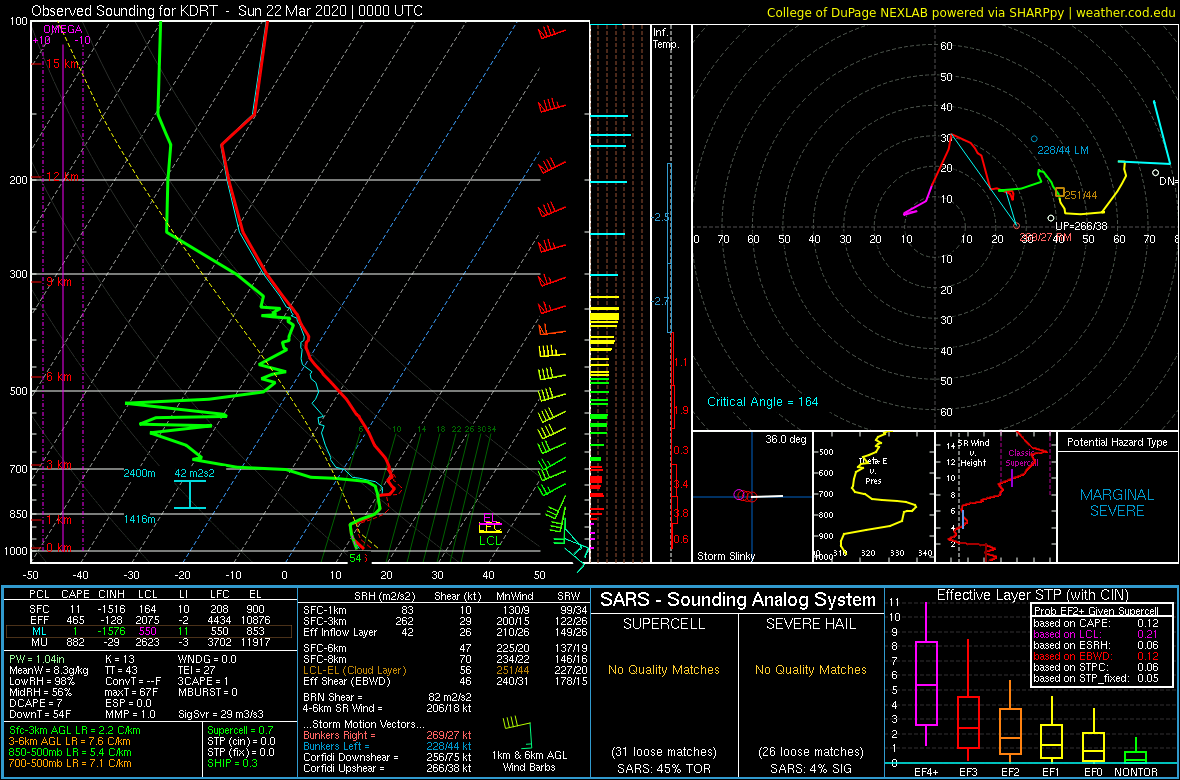Click the Inf. Temp. column header

666,38
